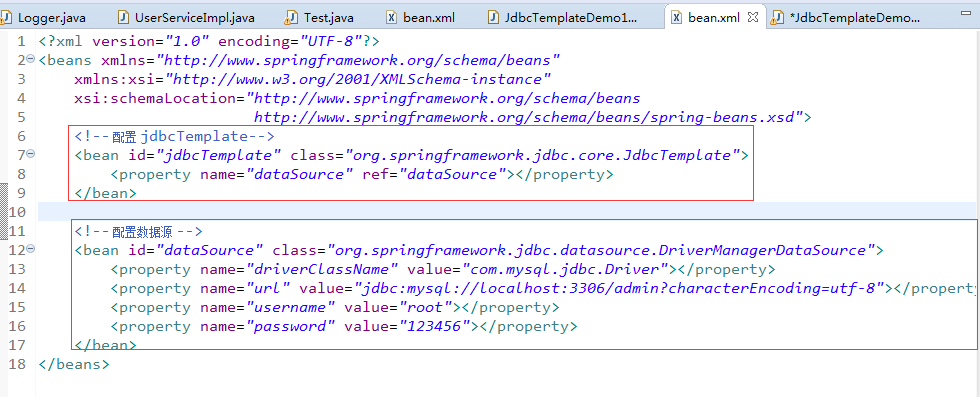Click the name value "dataSource" on line 8
Image resolution: width=980 pixels, height=397 pixels.
coord(300,174)
